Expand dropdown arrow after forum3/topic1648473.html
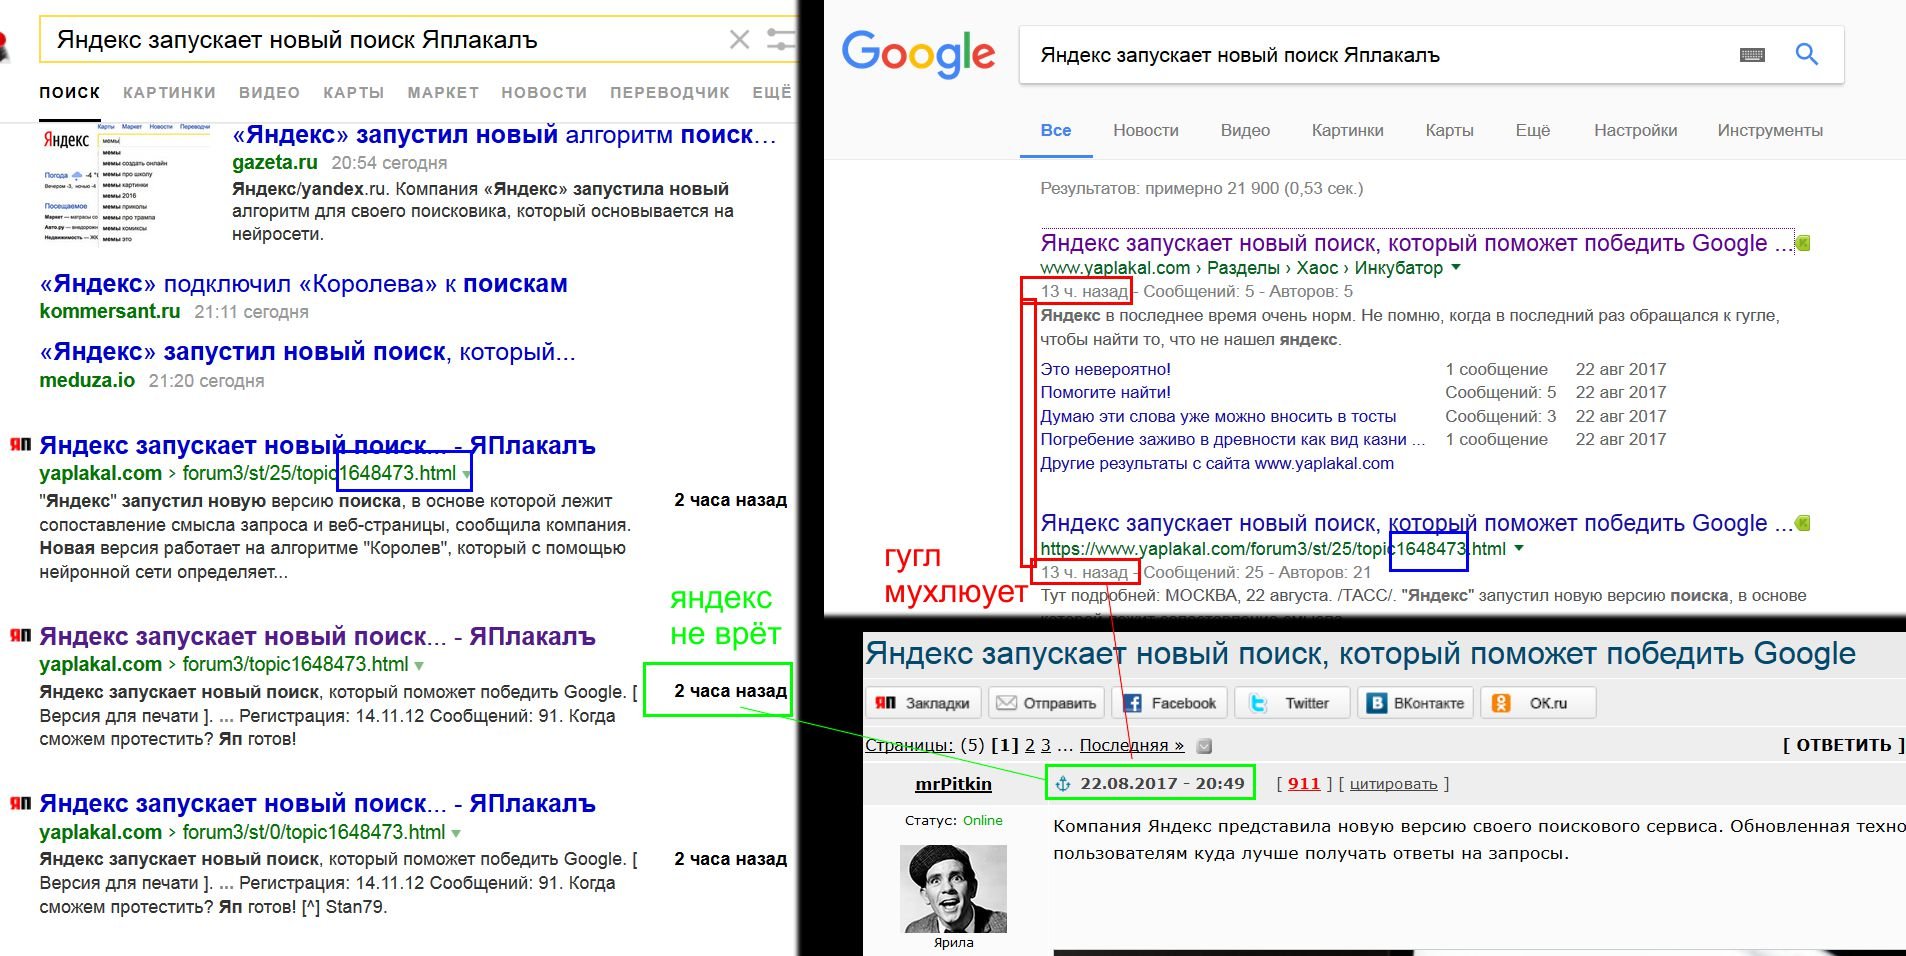 tap(419, 665)
